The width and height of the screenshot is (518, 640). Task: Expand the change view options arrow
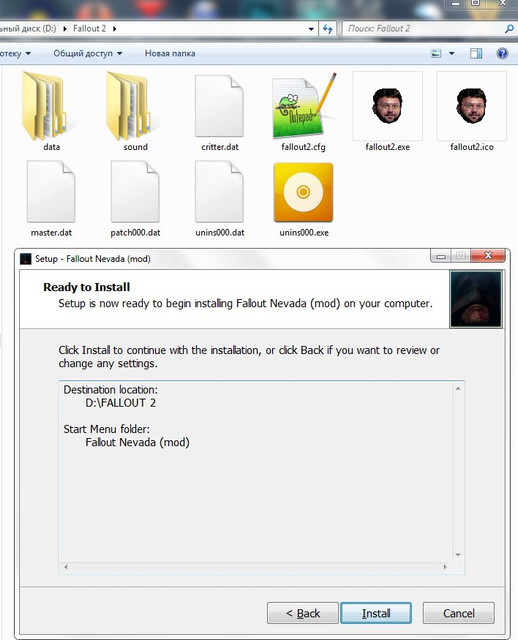[452, 53]
